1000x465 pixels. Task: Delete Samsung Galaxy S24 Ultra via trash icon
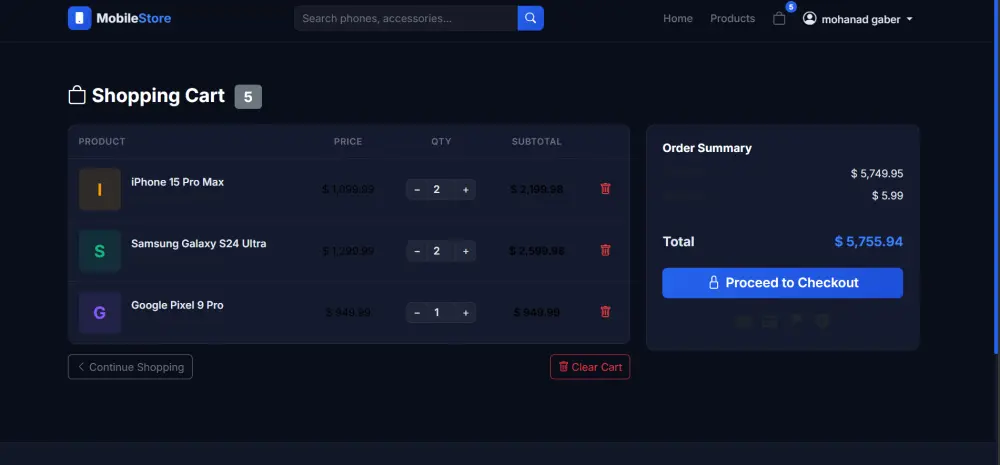pyautogui.click(x=606, y=250)
